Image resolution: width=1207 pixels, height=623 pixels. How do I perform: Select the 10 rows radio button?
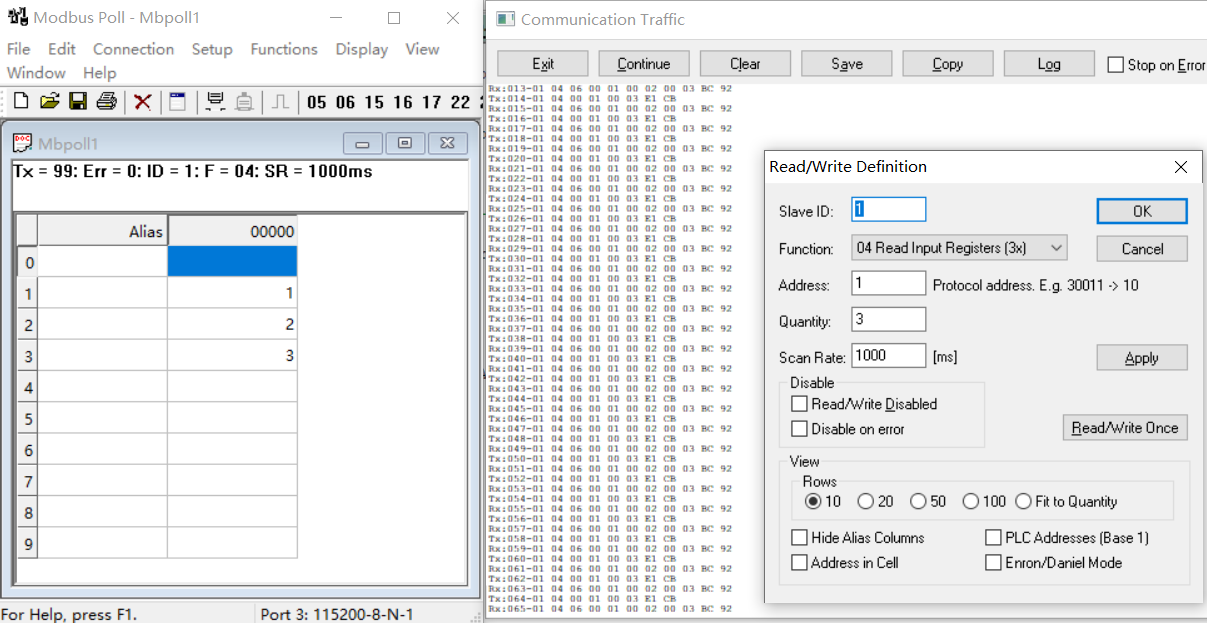(x=813, y=501)
